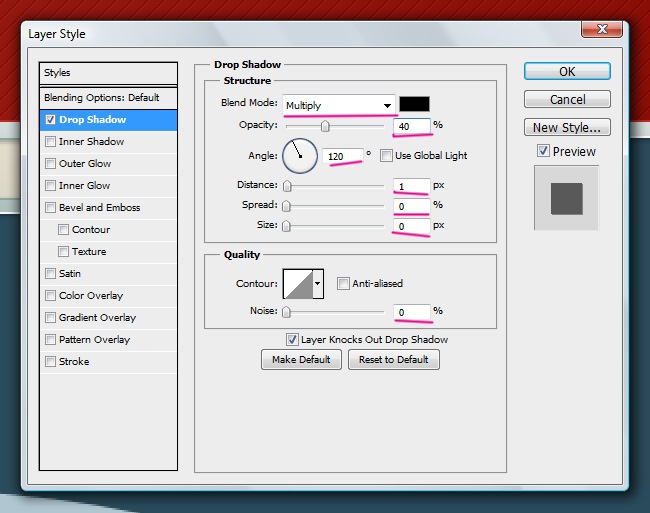
Task: Enable the Use Global Light checkbox
Action: coord(387,155)
